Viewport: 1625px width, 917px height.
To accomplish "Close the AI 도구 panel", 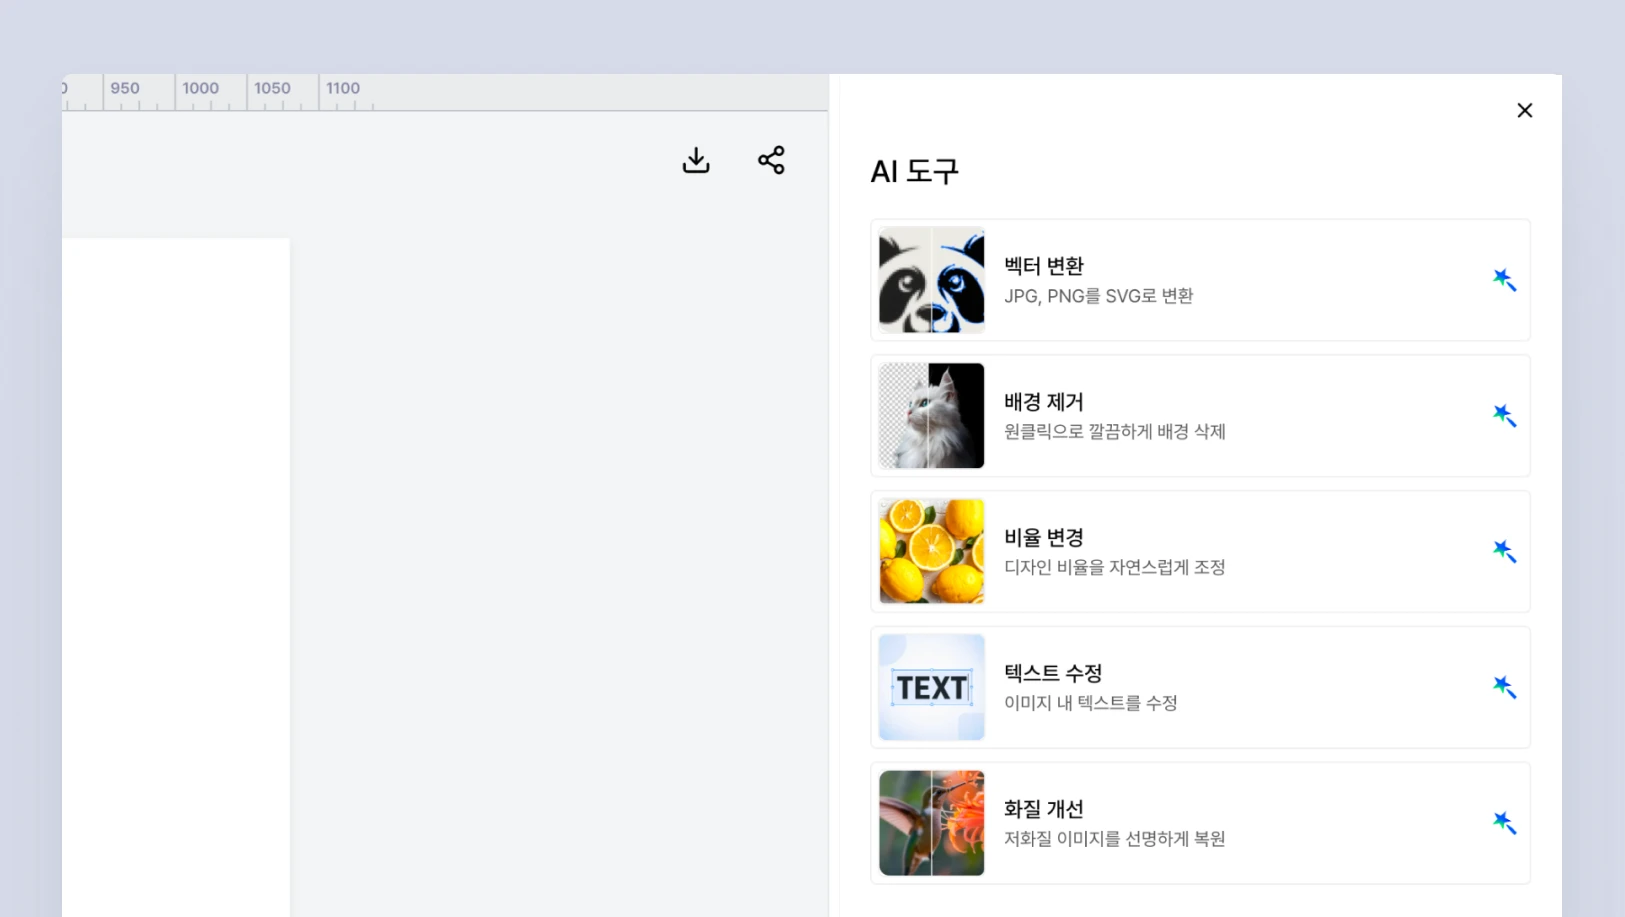I will (1524, 110).
